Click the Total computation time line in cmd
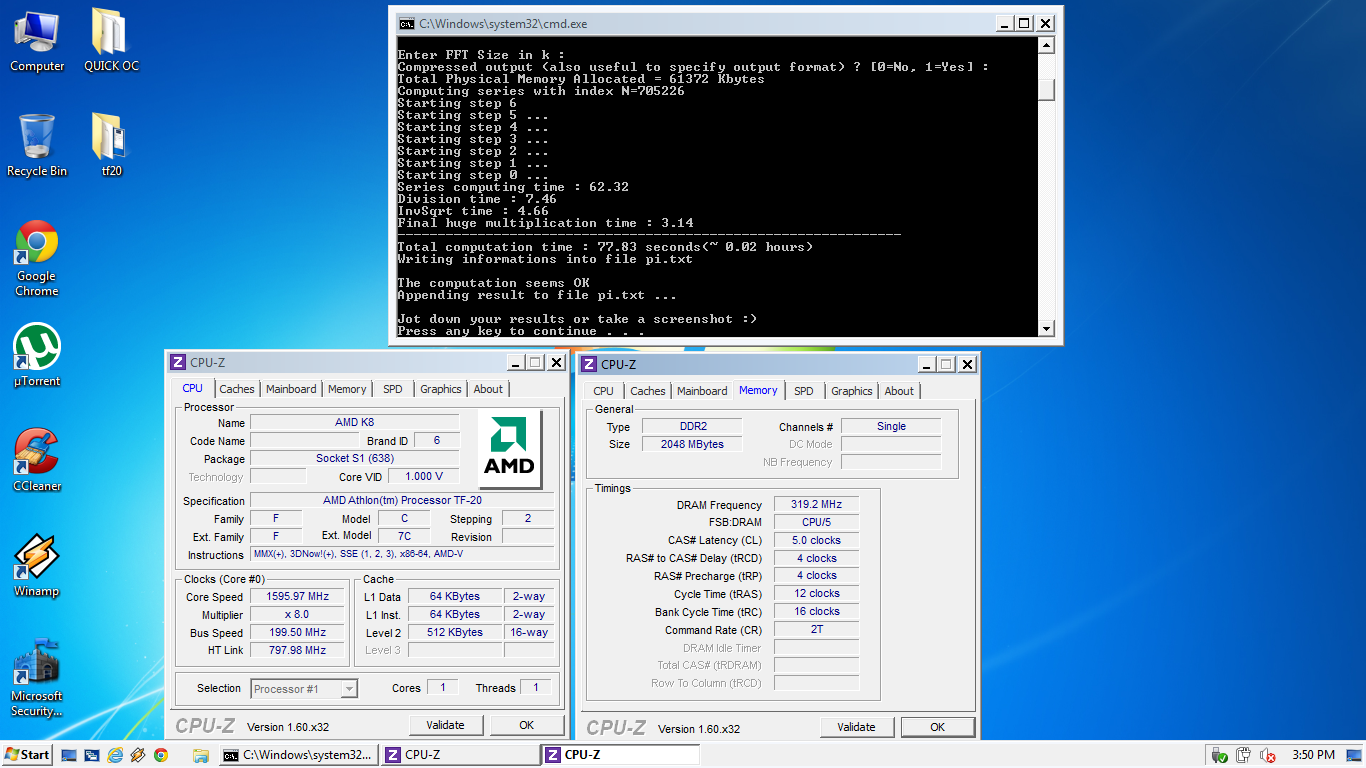The height and width of the screenshot is (768, 1366). tap(605, 247)
